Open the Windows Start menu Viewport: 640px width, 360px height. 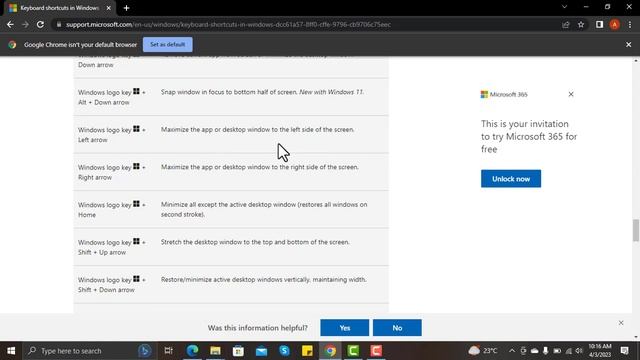pyautogui.click(x=11, y=351)
